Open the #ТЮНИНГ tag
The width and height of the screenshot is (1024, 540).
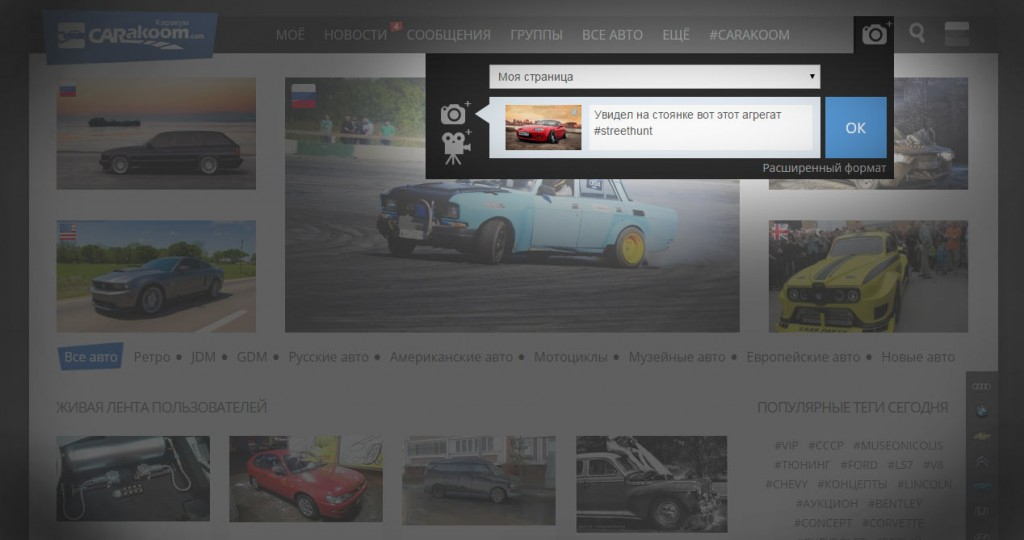coord(802,465)
